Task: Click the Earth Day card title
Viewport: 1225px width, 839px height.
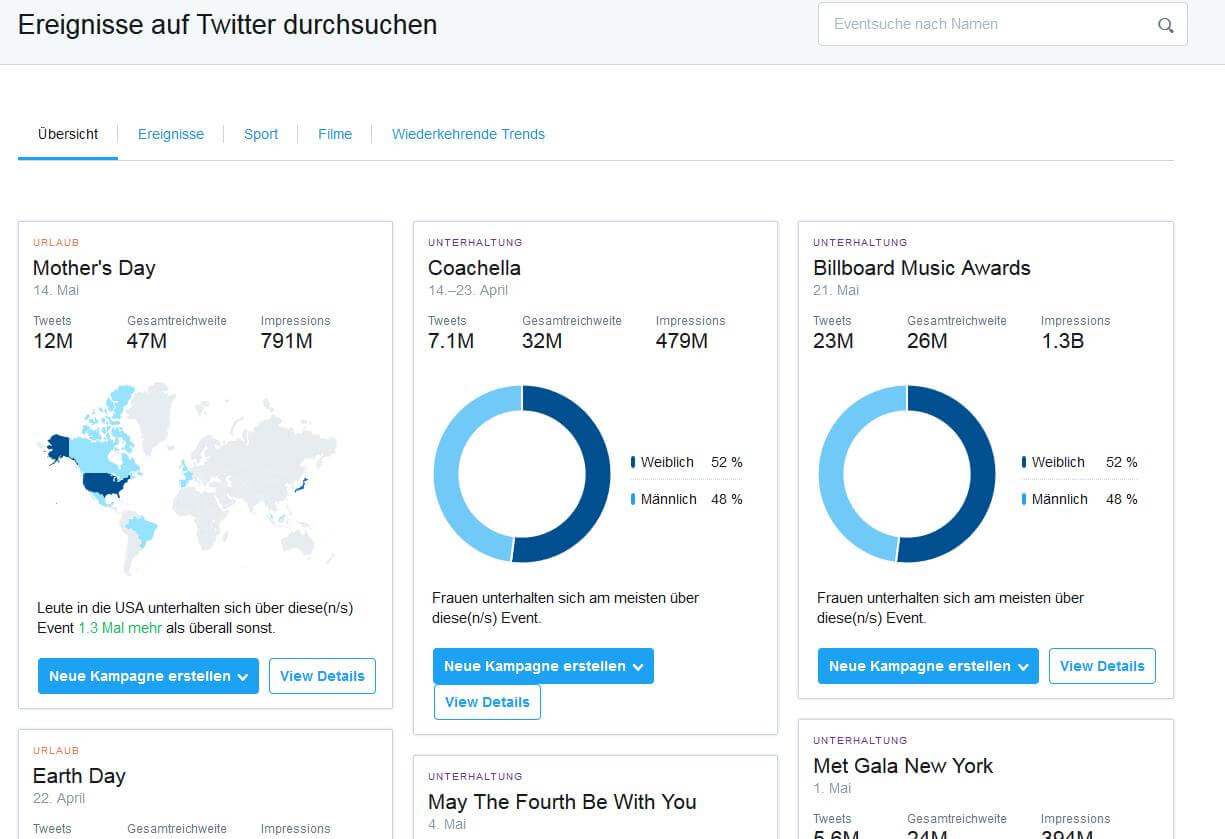Action: click(79, 776)
